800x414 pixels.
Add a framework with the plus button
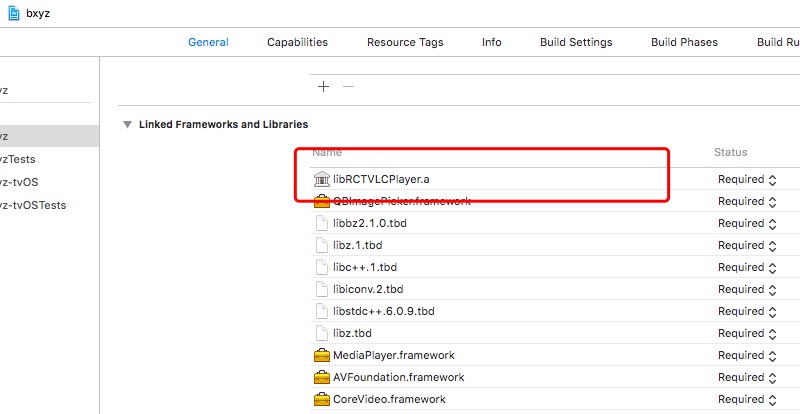tap(323, 87)
